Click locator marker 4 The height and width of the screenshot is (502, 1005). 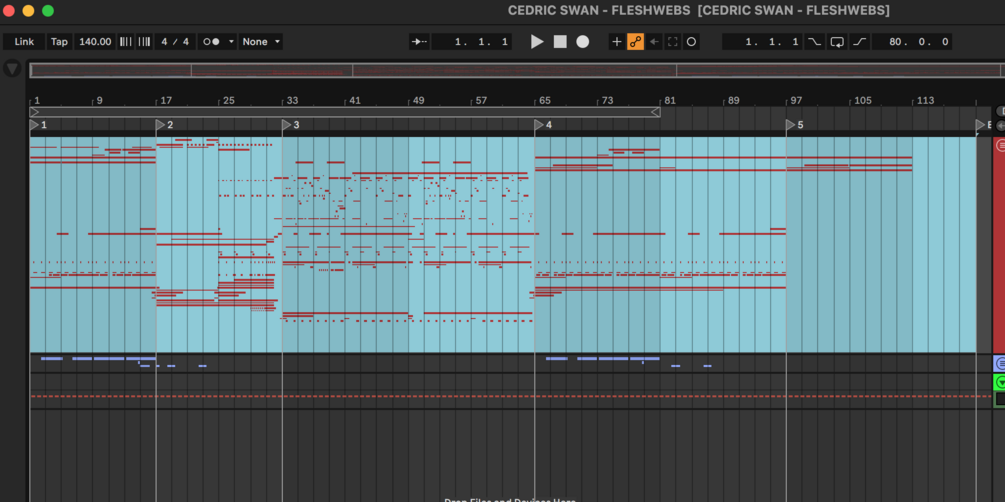(540, 124)
